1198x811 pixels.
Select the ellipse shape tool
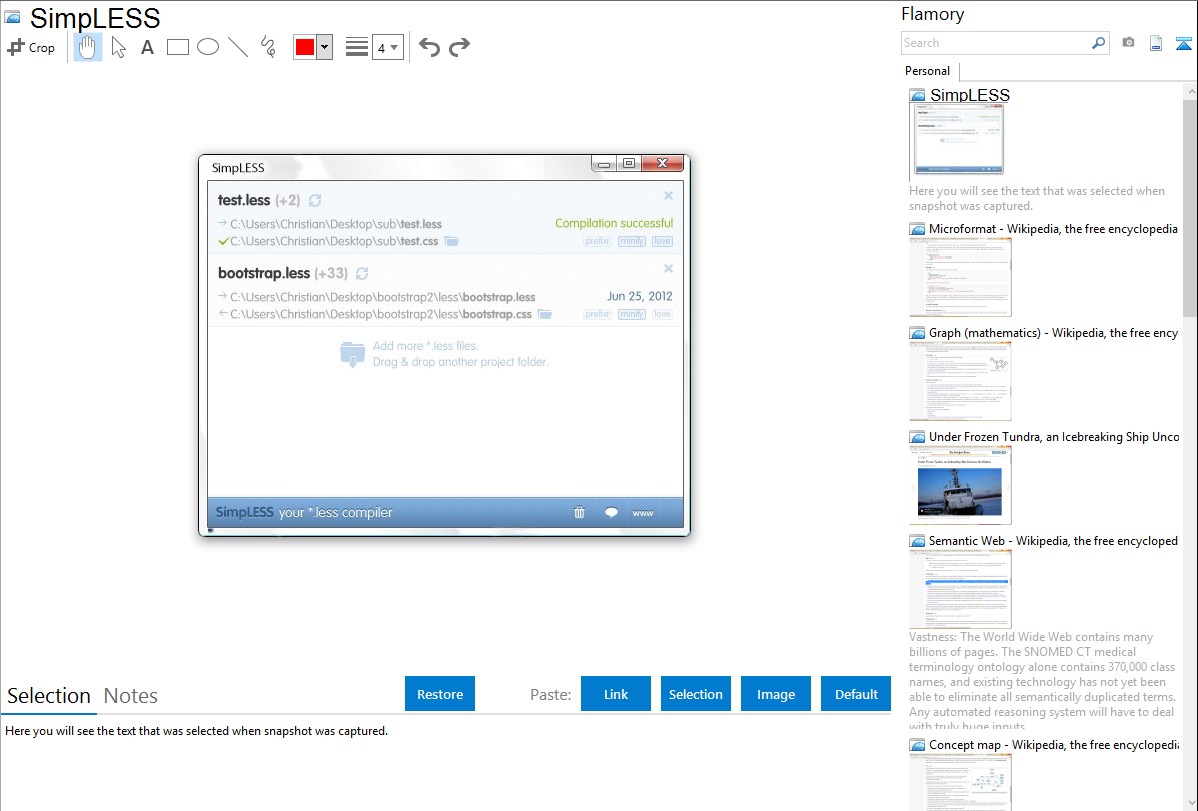(208, 47)
